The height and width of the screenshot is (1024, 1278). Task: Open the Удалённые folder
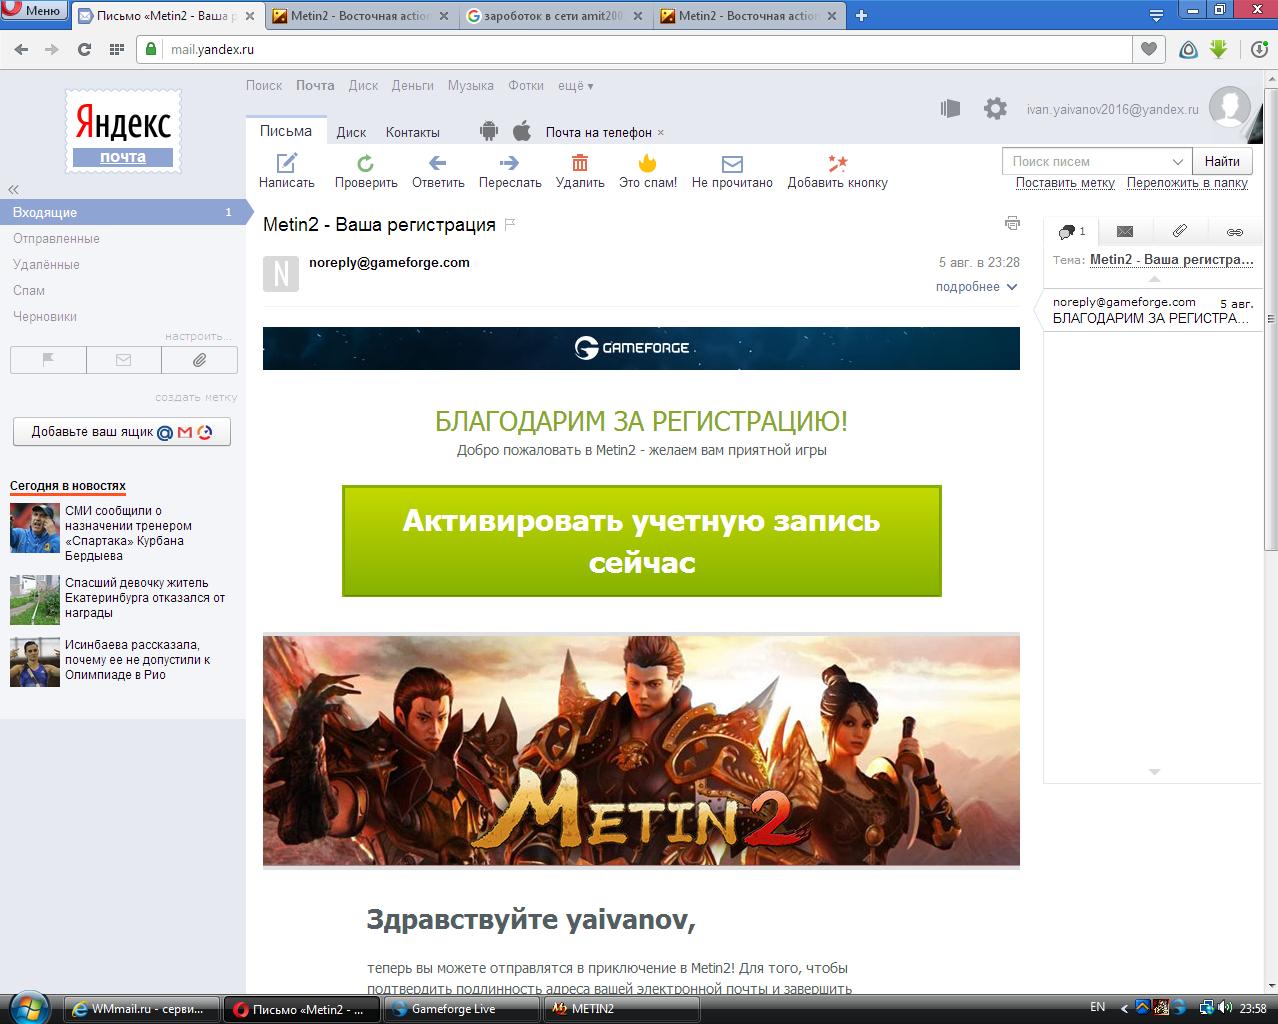(46, 264)
